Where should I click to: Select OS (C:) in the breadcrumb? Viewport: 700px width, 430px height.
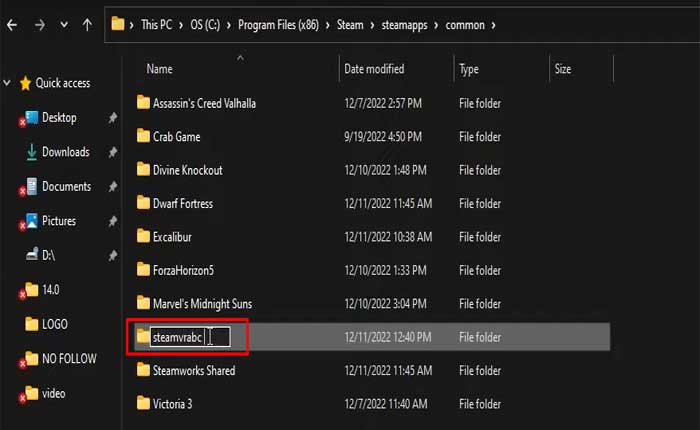pyautogui.click(x=205, y=25)
